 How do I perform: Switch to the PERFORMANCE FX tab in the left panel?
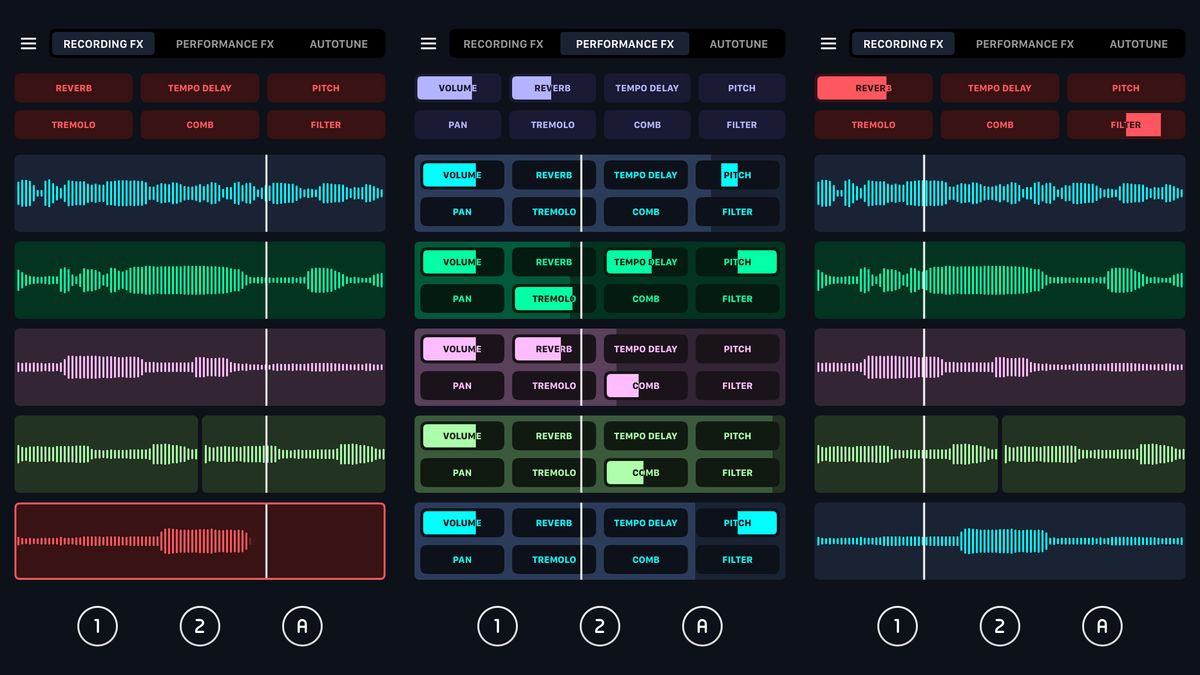pos(225,43)
